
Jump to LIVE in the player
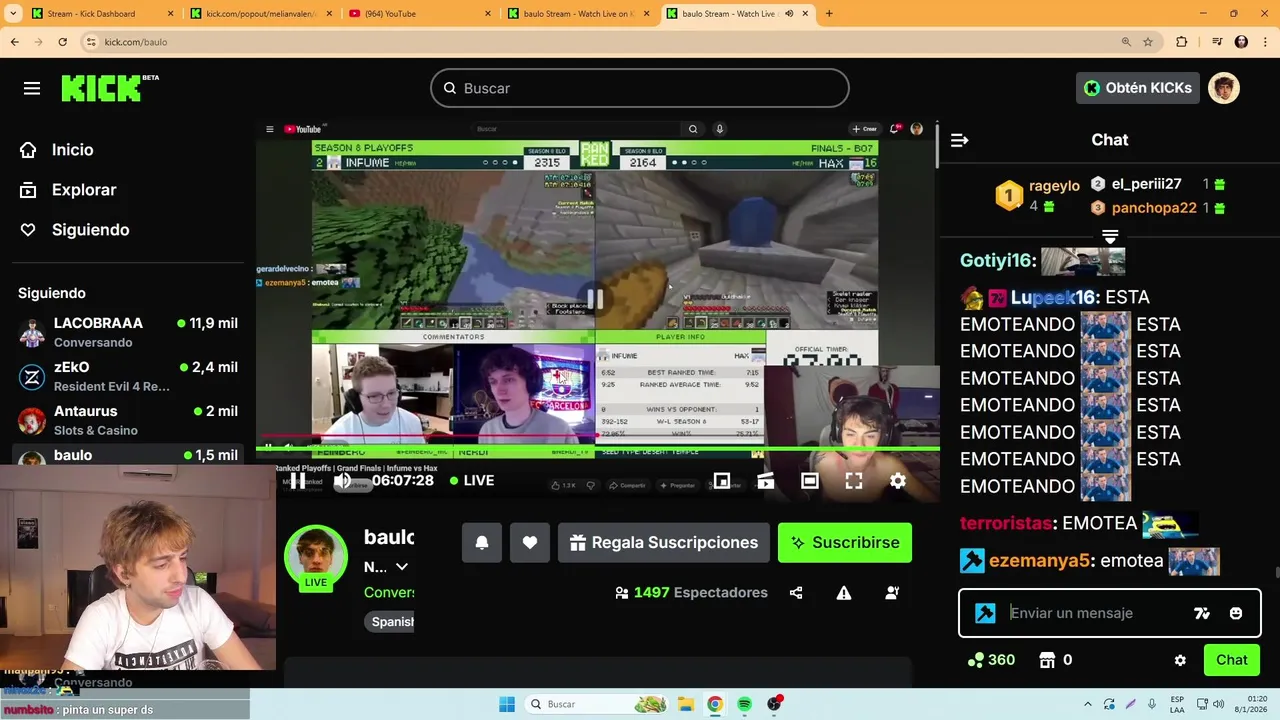coord(471,481)
